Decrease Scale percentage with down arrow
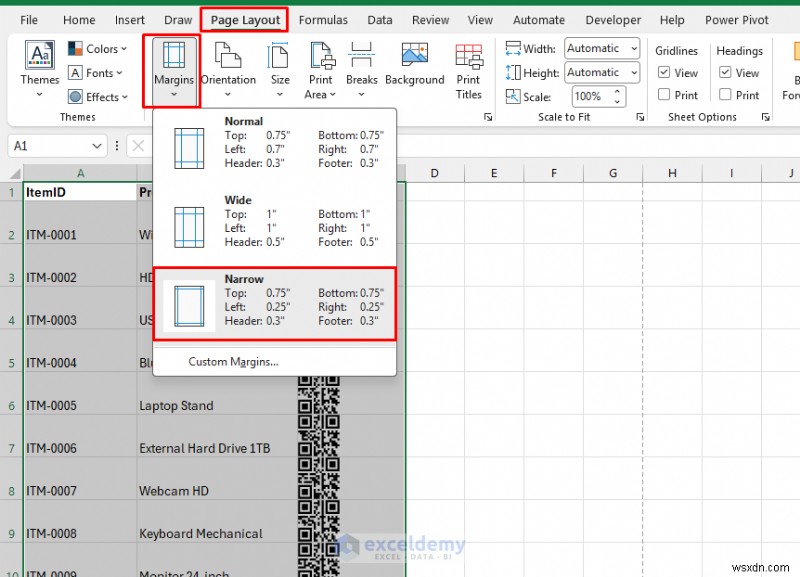 (x=617, y=102)
